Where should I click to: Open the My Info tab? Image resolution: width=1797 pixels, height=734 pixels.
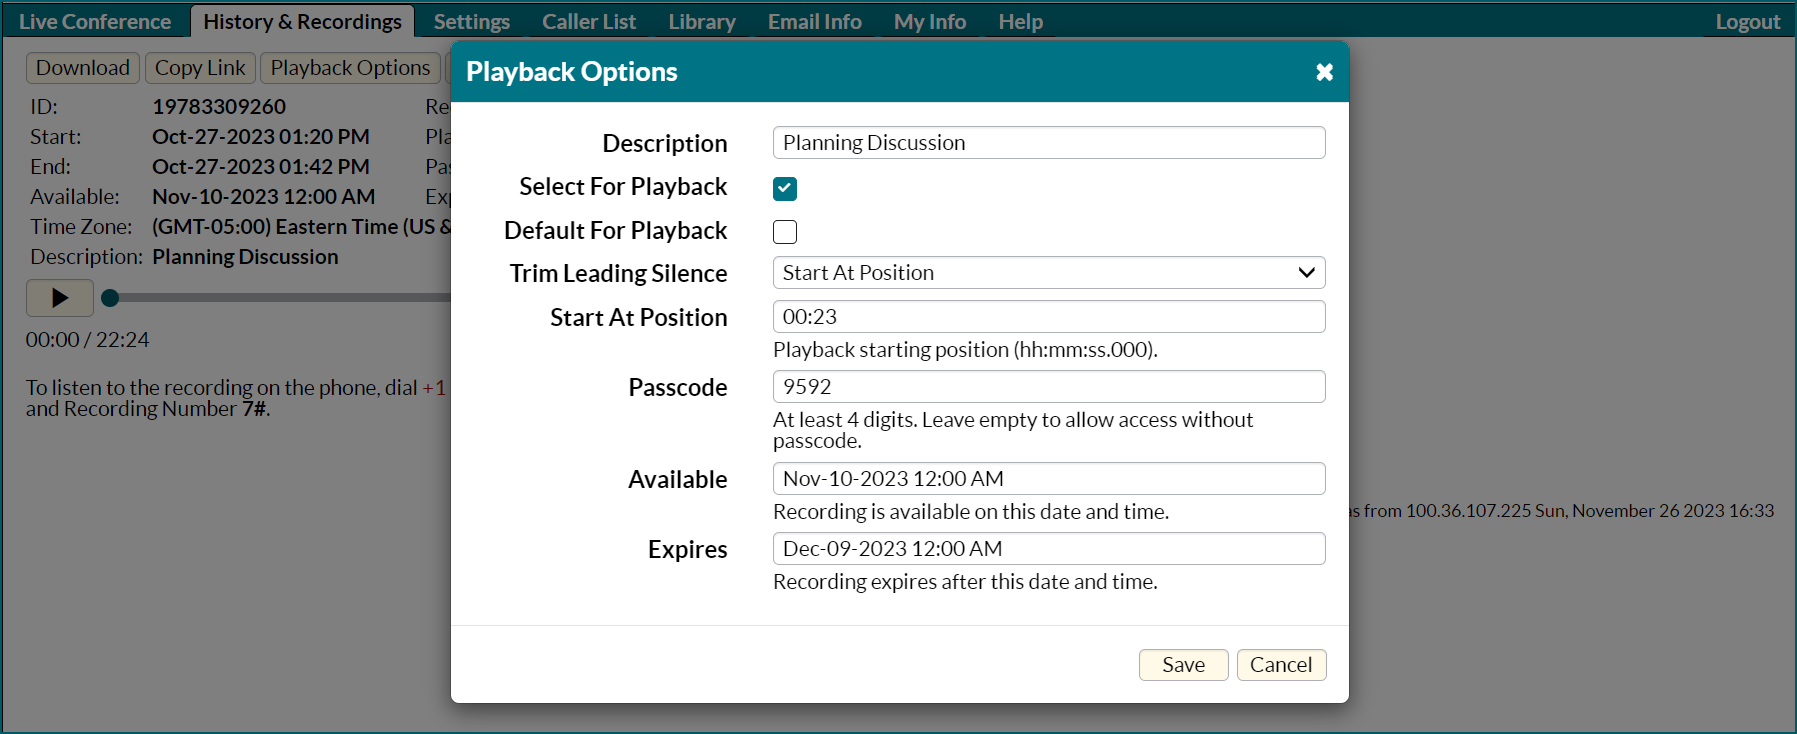[x=930, y=21]
